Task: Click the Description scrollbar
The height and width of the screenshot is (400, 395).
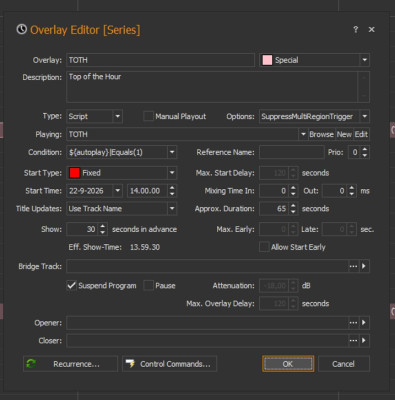Action: [x=364, y=87]
